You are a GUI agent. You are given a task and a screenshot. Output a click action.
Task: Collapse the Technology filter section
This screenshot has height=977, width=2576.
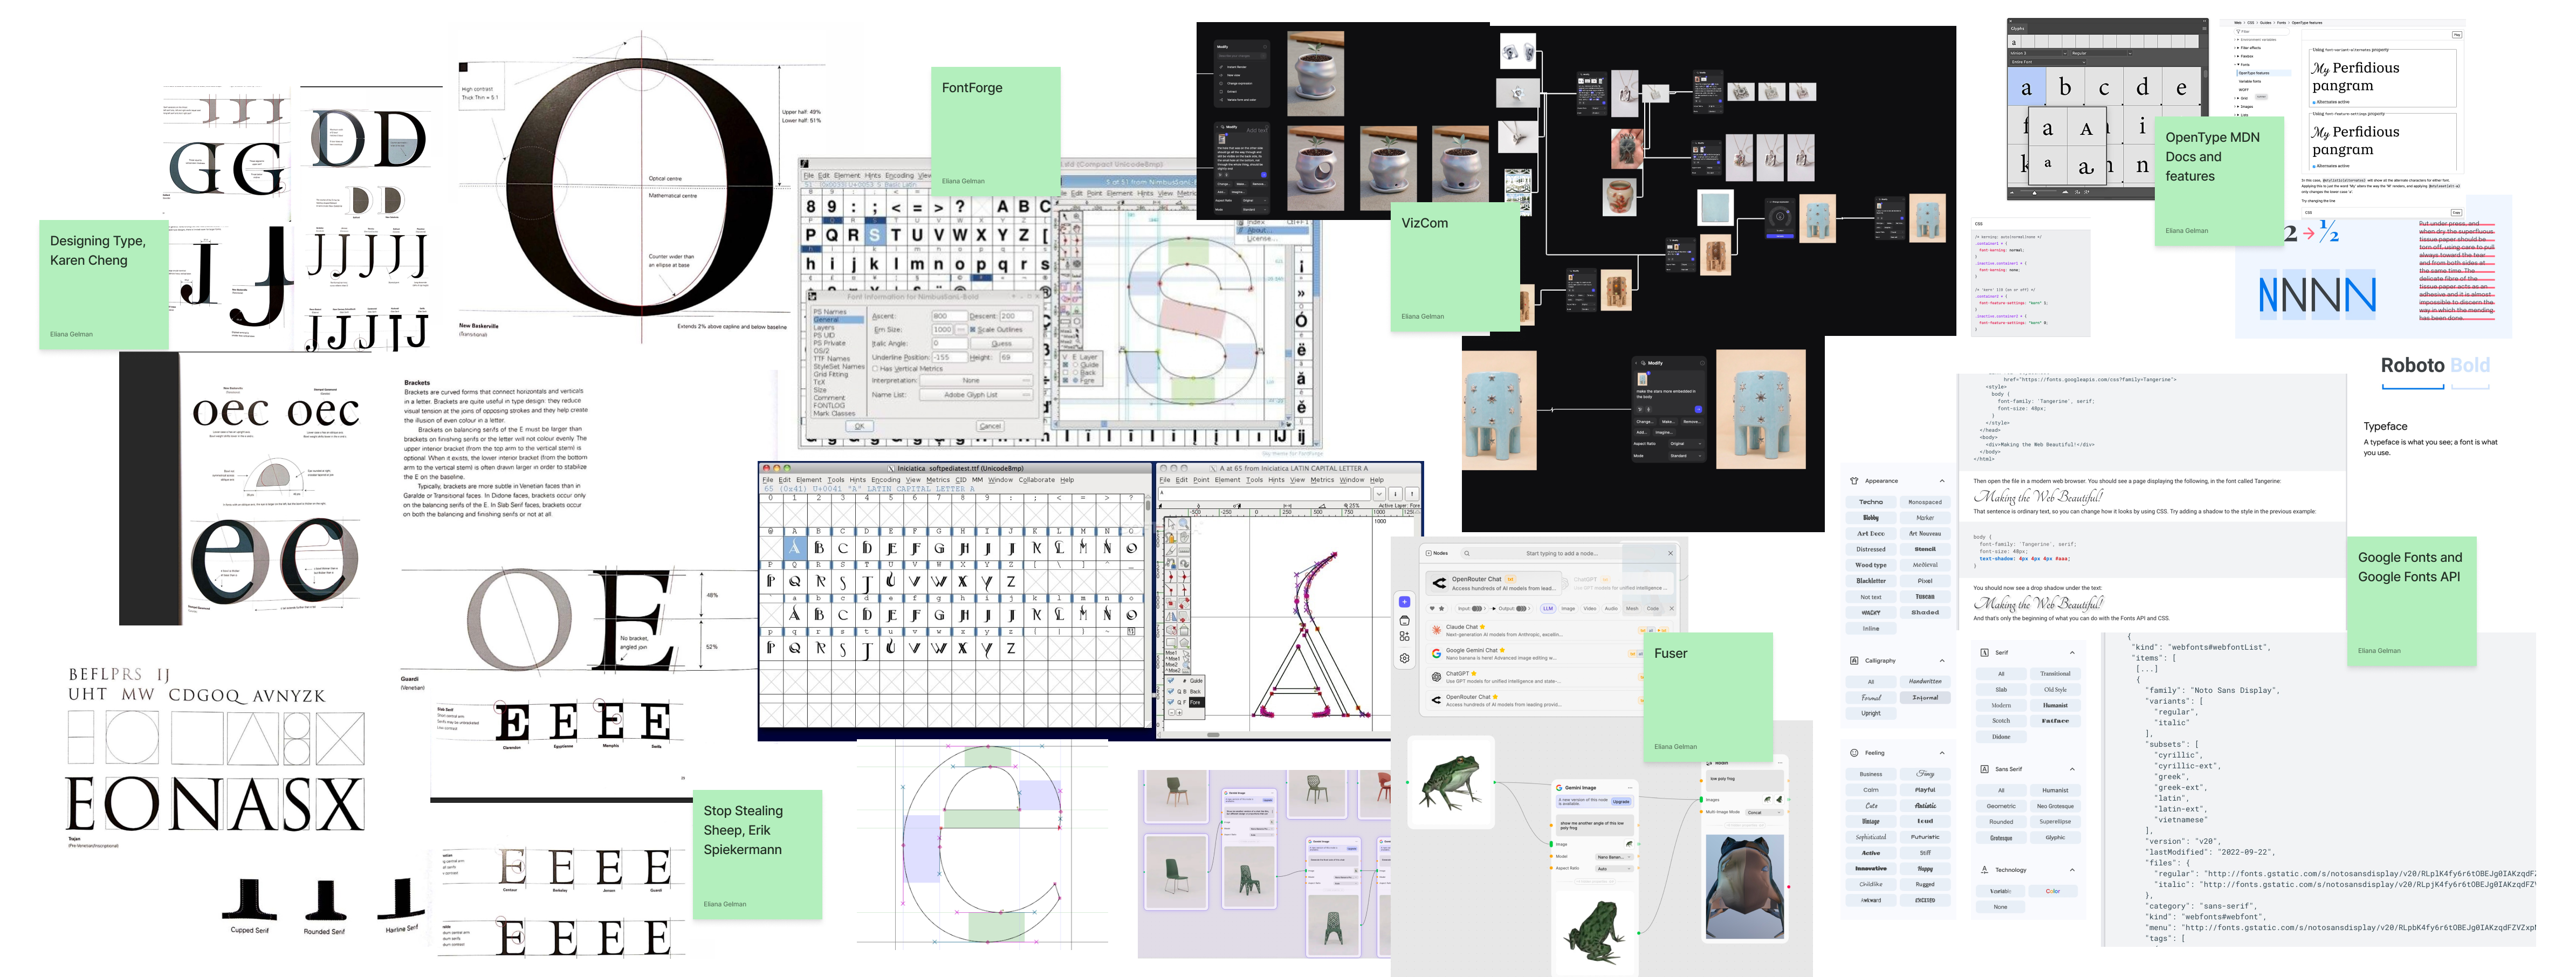[2072, 870]
